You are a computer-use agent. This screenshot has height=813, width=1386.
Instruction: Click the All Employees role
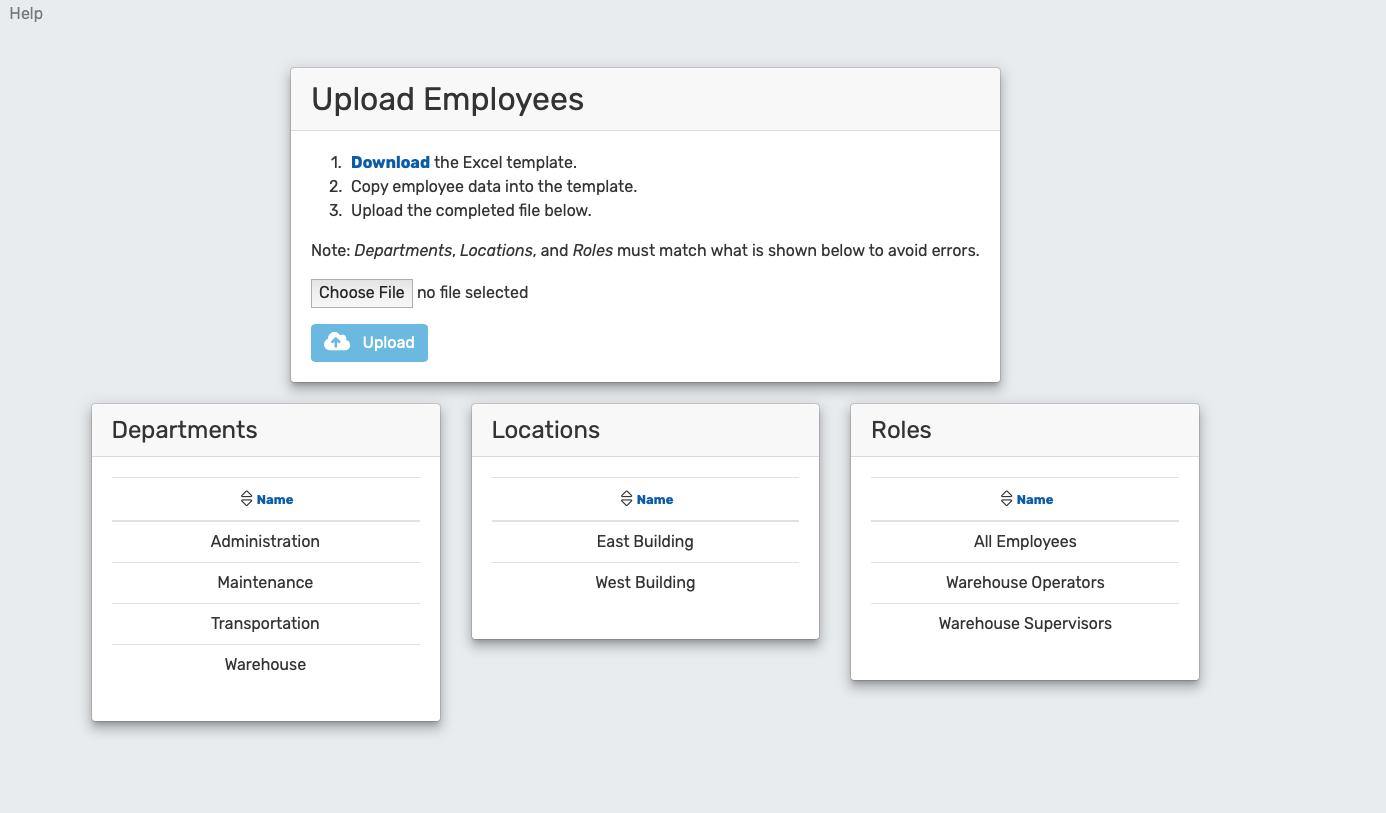(1025, 541)
